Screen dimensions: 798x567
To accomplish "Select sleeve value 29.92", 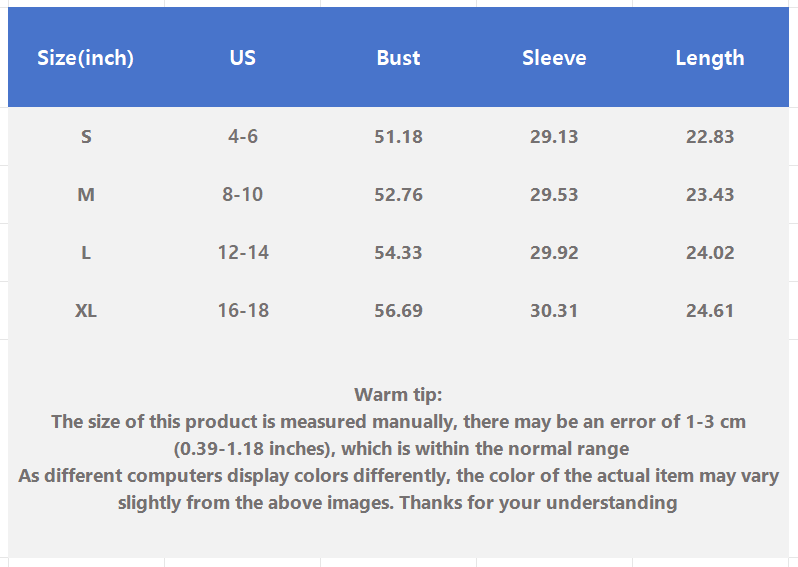I will 554,252.
